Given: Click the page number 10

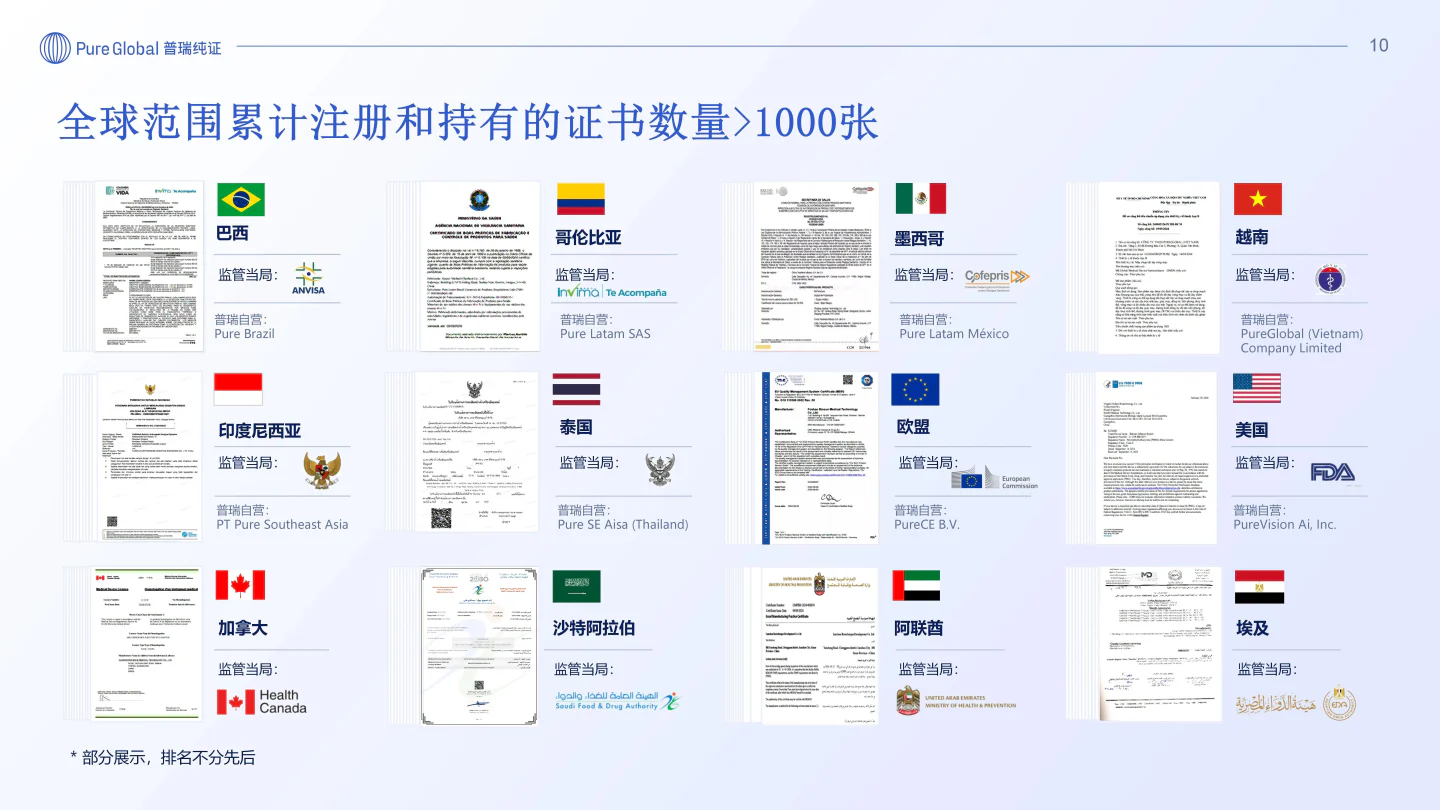Looking at the screenshot, I should coord(1378,45).
